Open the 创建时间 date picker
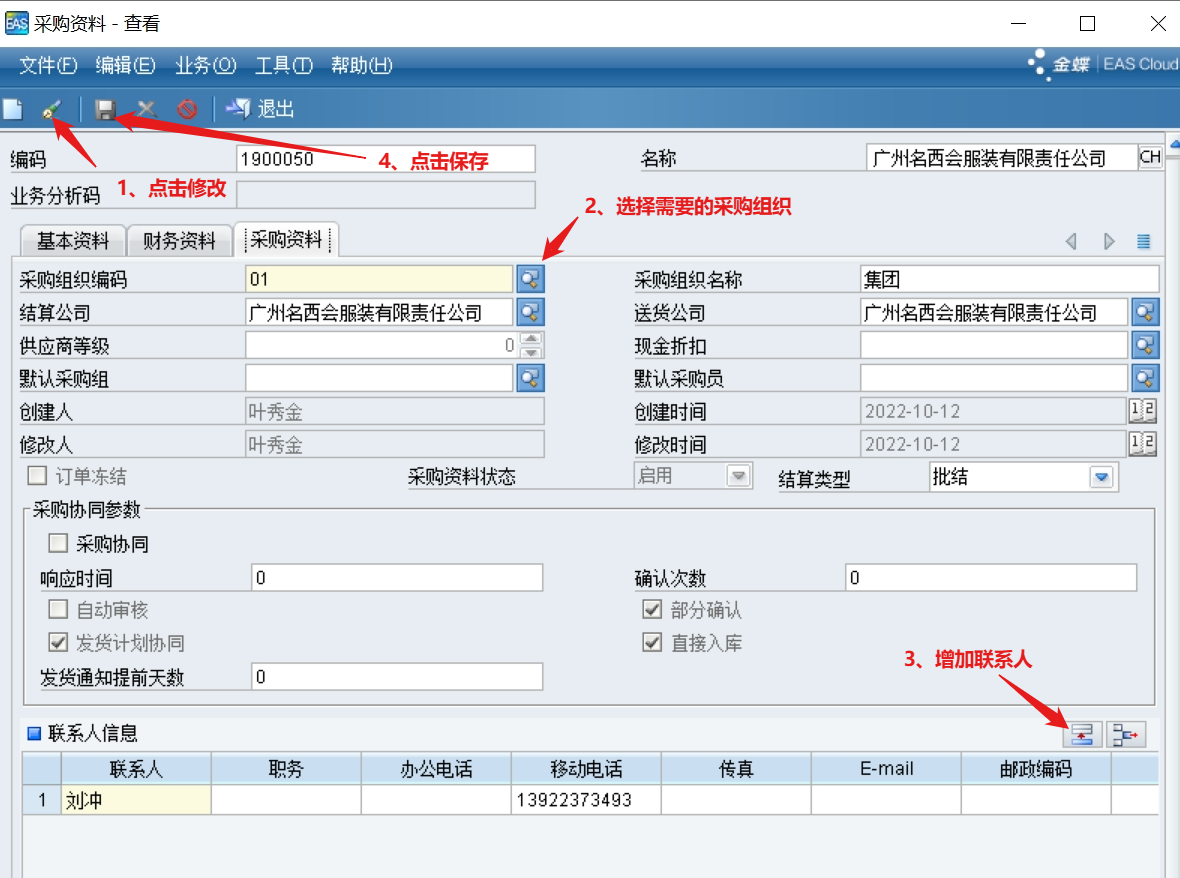Image resolution: width=1180 pixels, height=878 pixels. [1142, 411]
